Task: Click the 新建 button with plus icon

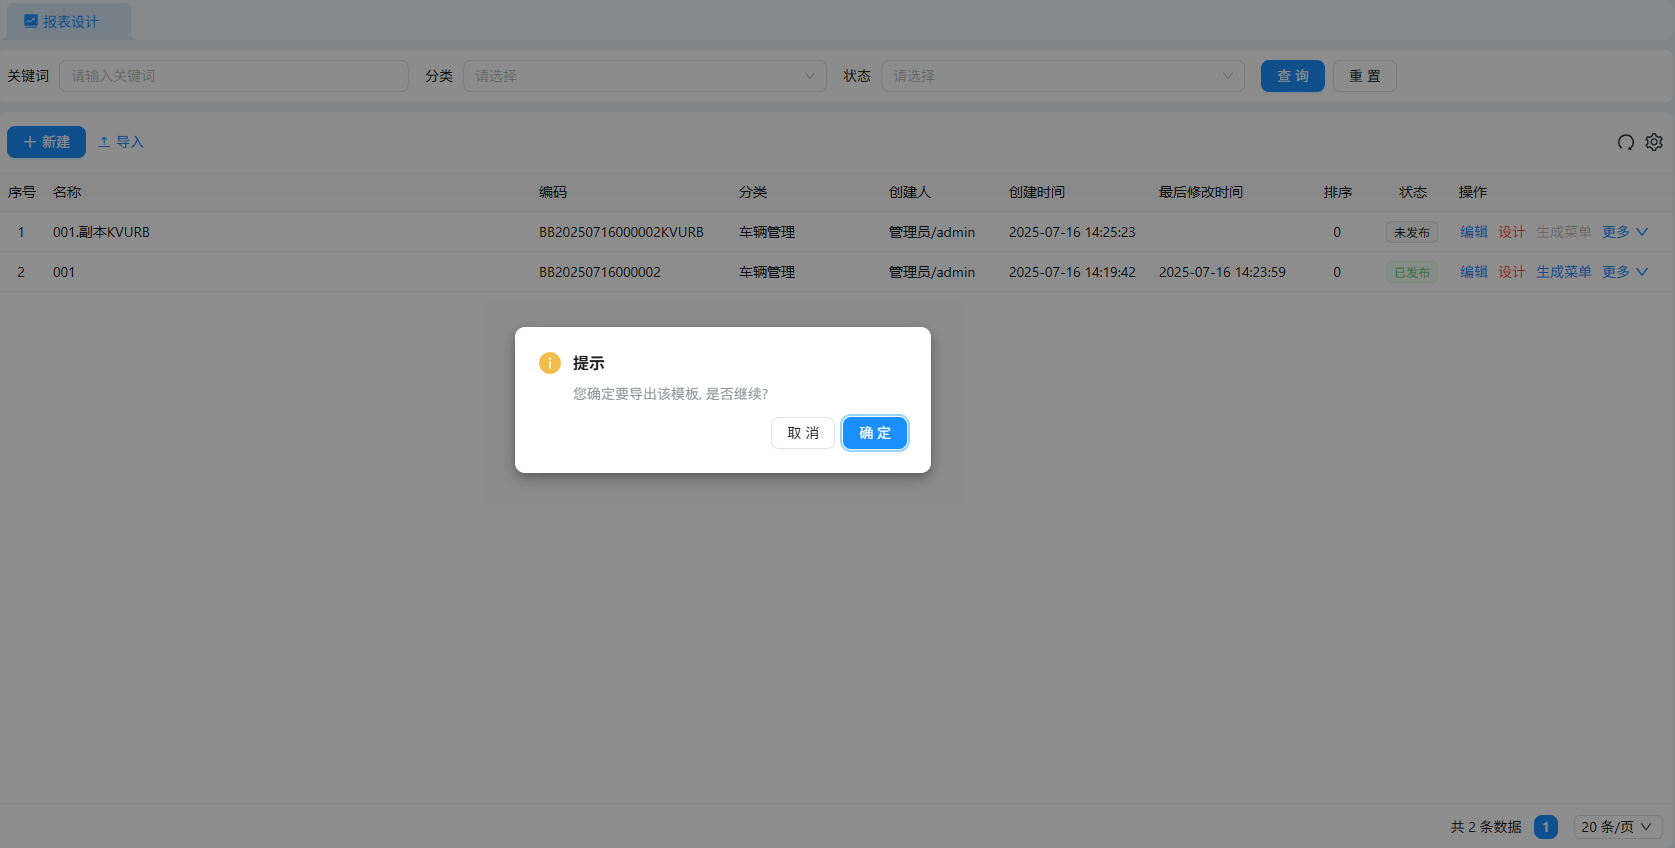Action: pyautogui.click(x=46, y=142)
